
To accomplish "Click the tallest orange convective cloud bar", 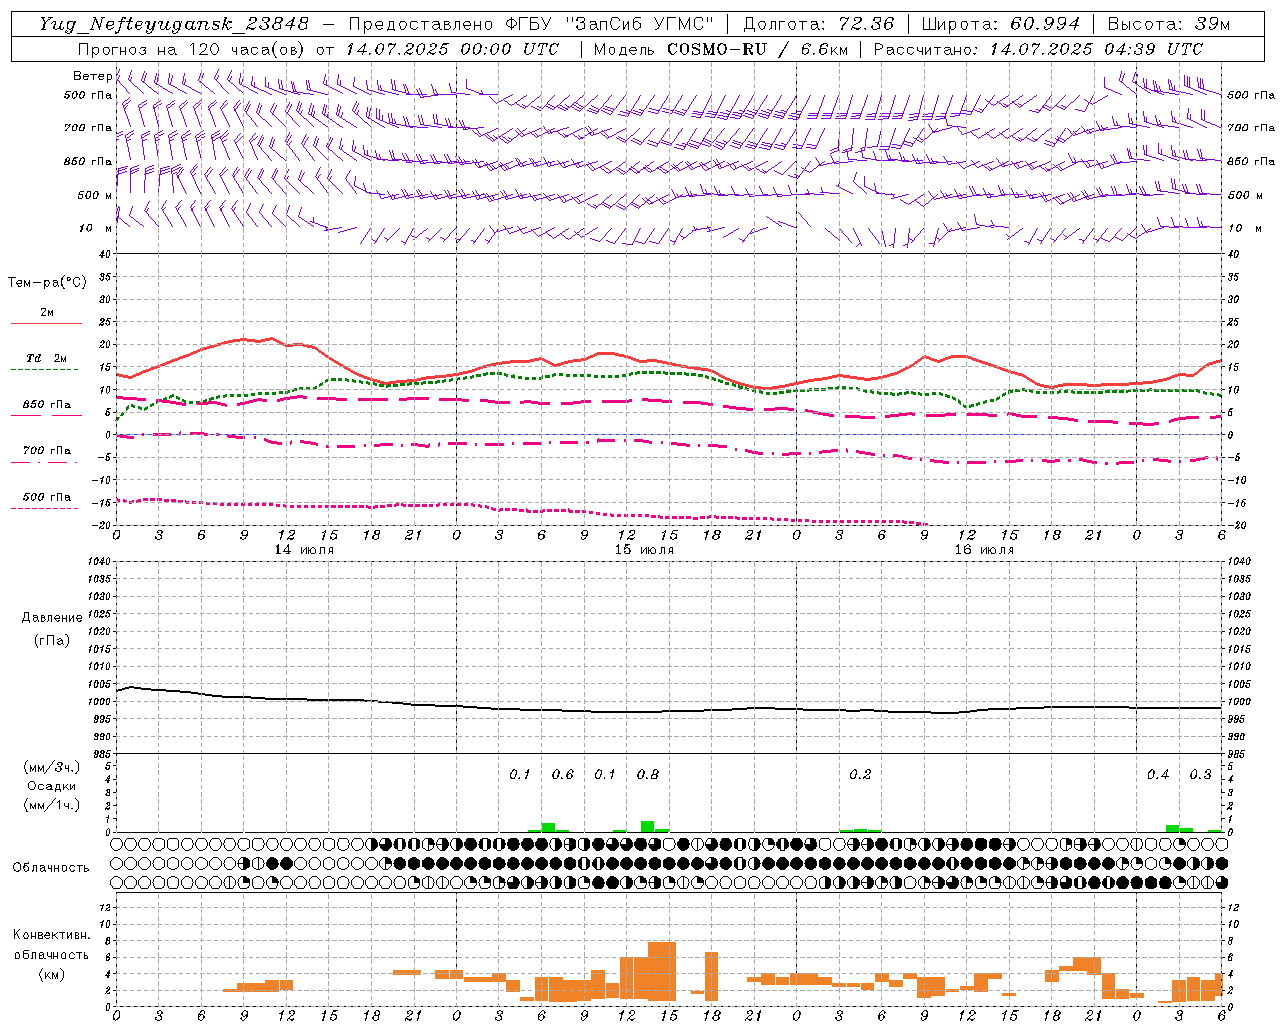I will [x=662, y=972].
